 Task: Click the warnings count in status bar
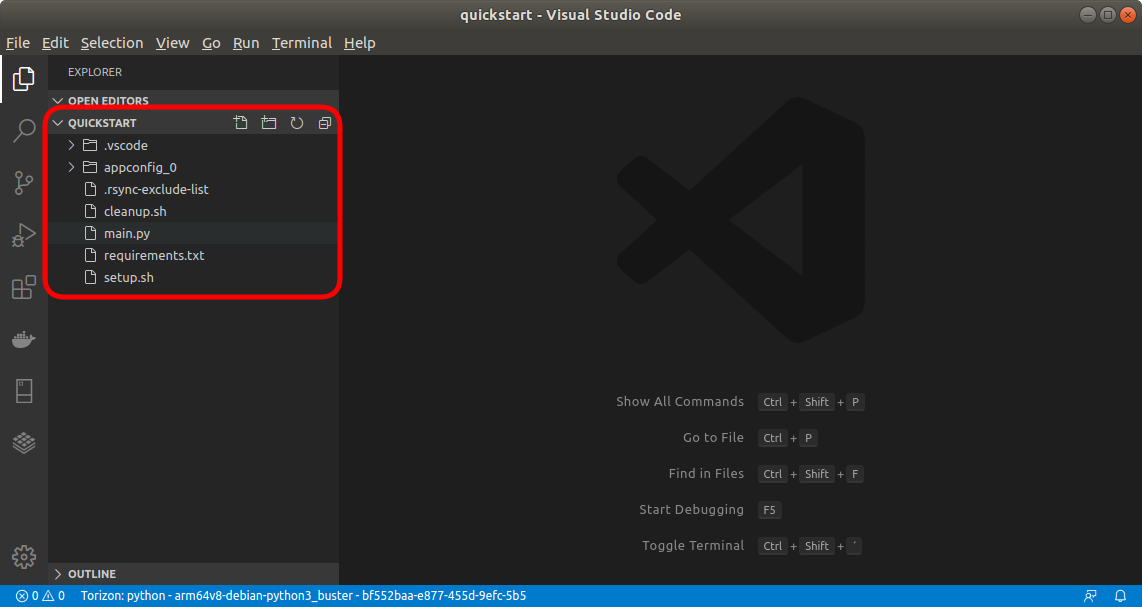(53, 596)
